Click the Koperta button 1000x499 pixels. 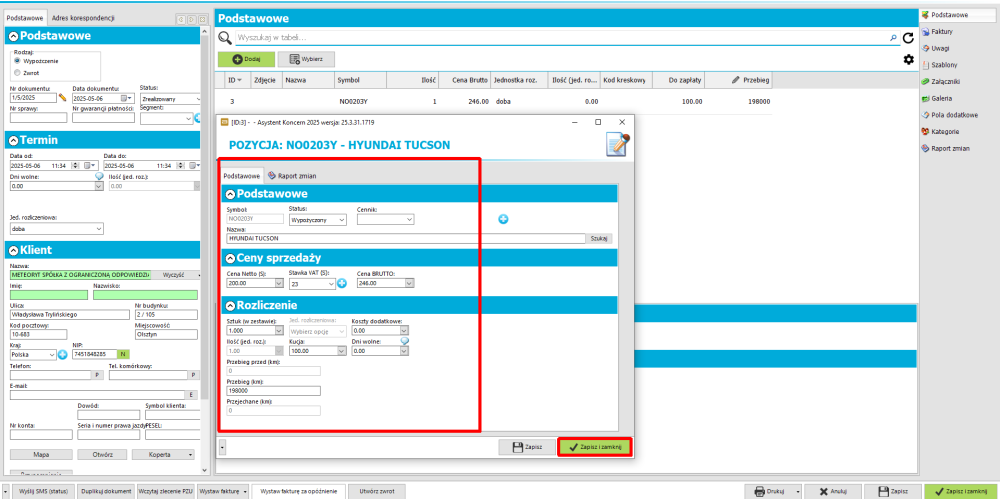tap(159, 454)
